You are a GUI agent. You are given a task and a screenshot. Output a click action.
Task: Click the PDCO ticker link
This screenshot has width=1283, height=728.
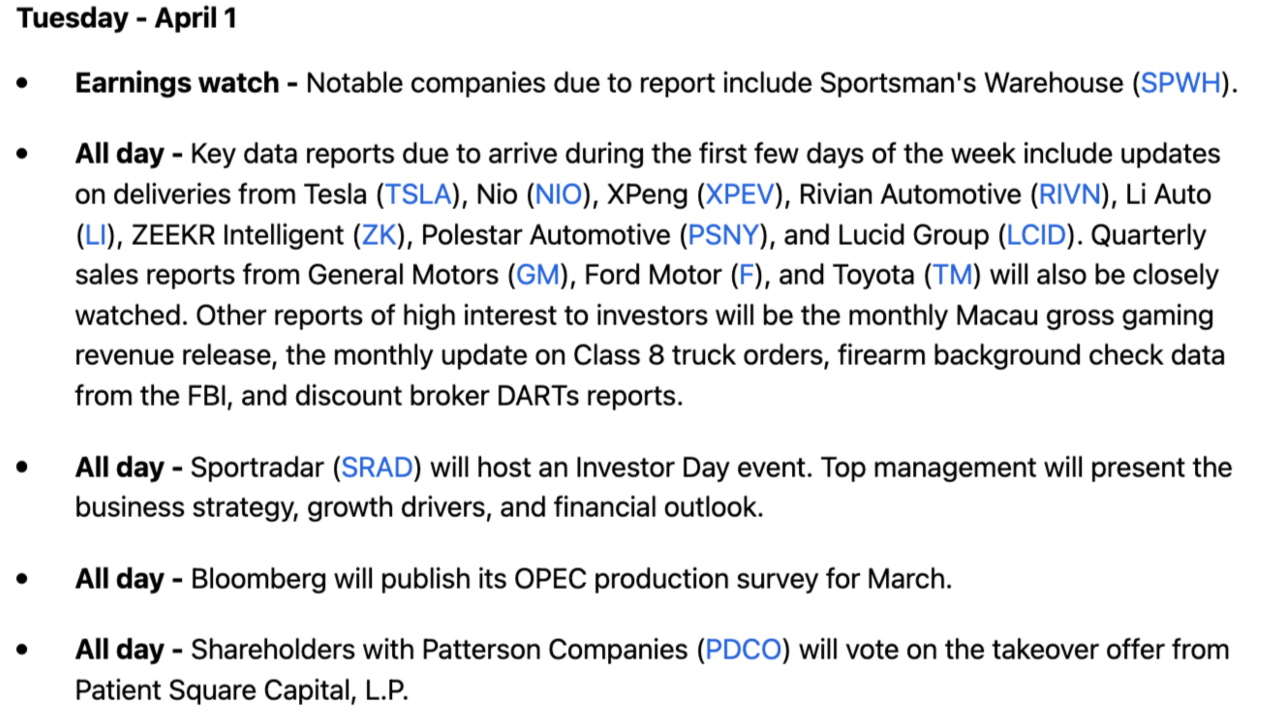[743, 650]
